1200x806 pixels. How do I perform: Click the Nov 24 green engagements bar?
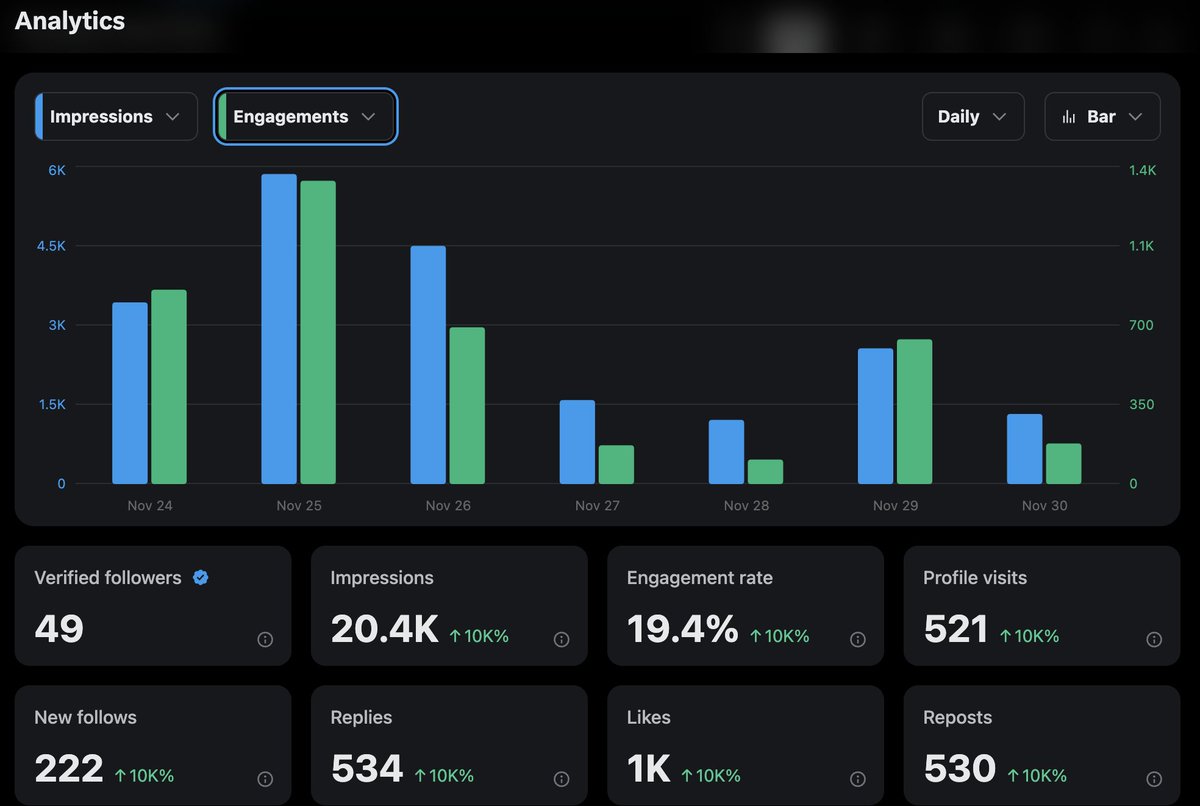(169, 387)
